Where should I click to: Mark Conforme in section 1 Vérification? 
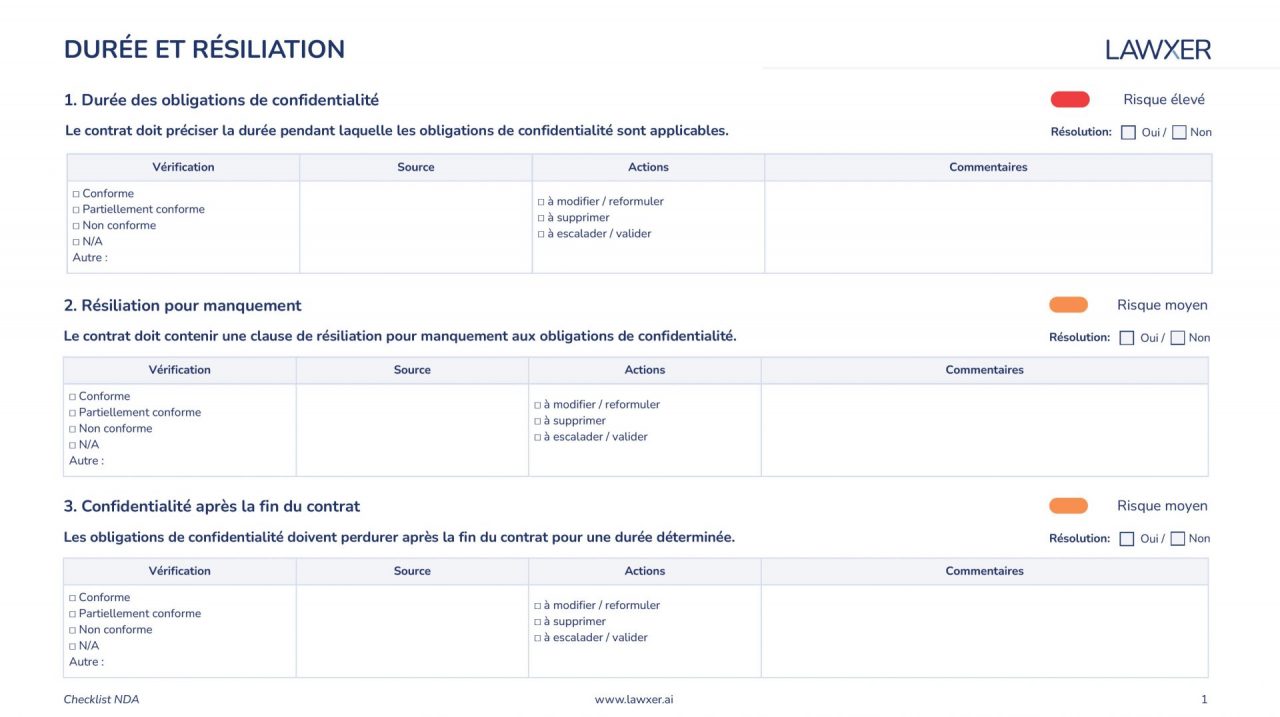pyautogui.click(x=76, y=194)
